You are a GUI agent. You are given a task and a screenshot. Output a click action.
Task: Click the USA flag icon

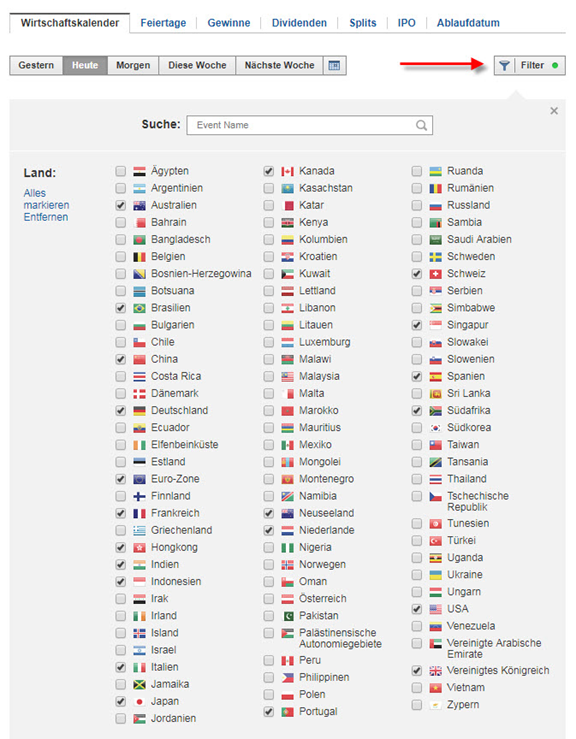pyautogui.click(x=436, y=609)
